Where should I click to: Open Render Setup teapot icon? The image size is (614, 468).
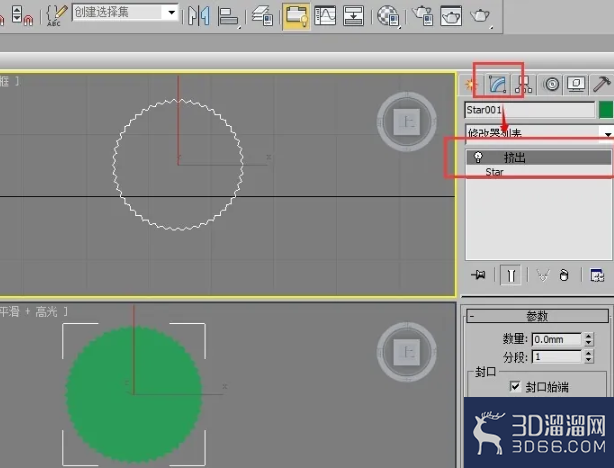[x=423, y=16]
